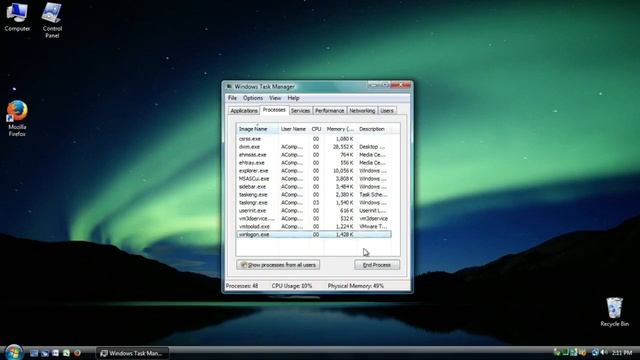Select the Recycle Bin on the desktop
Viewport: 640px width, 360px height.
614,312
